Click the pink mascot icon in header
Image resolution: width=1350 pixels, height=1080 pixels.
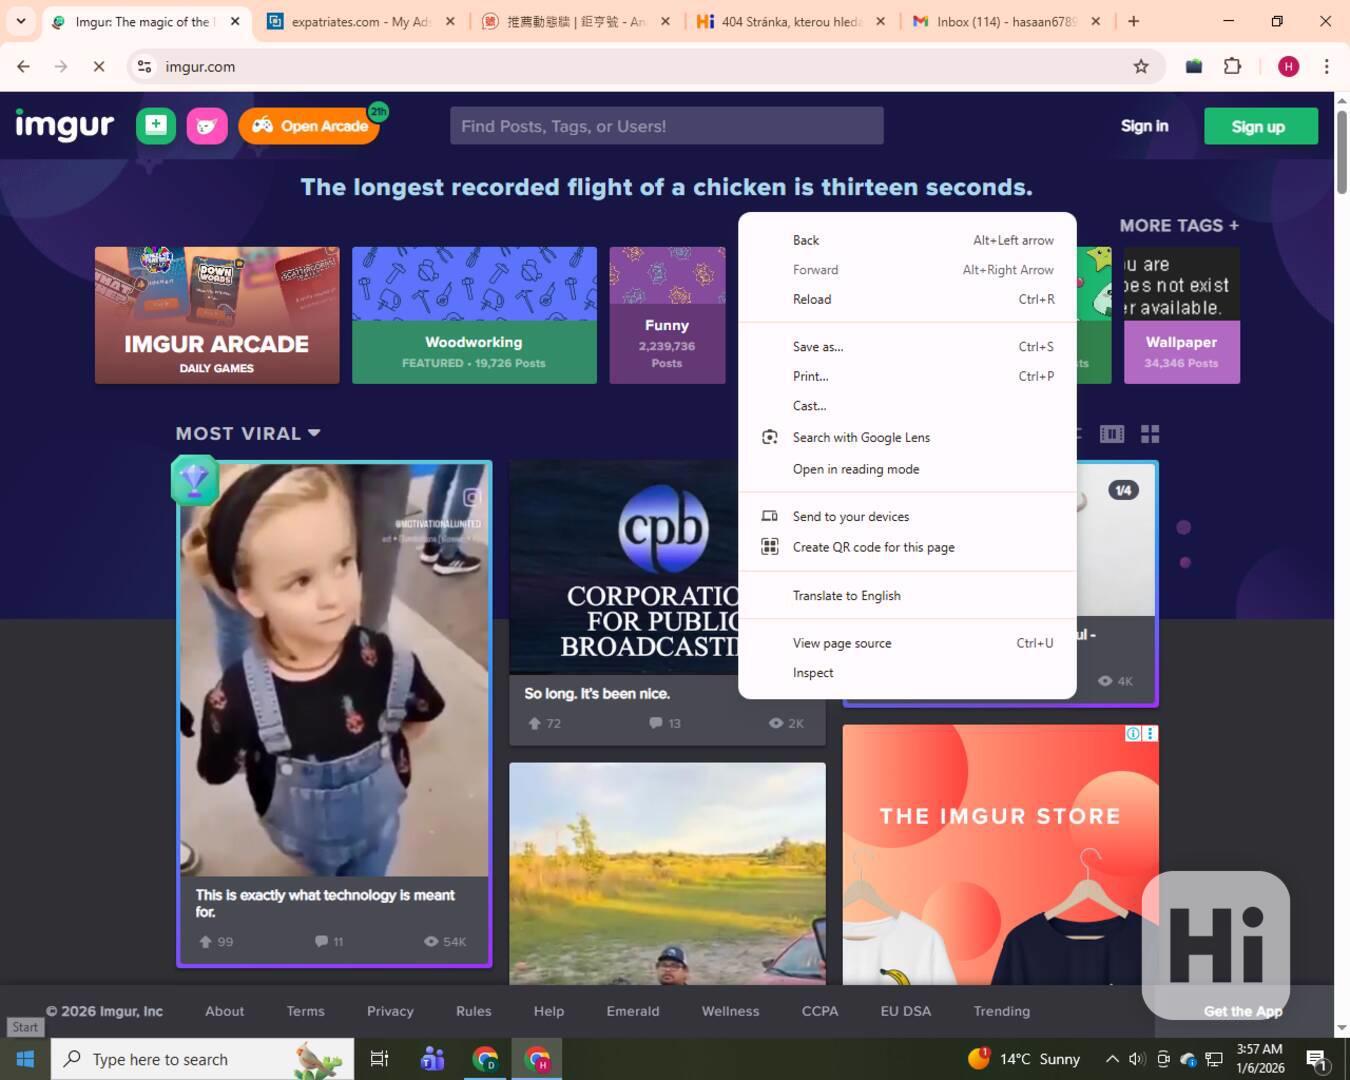tap(207, 126)
